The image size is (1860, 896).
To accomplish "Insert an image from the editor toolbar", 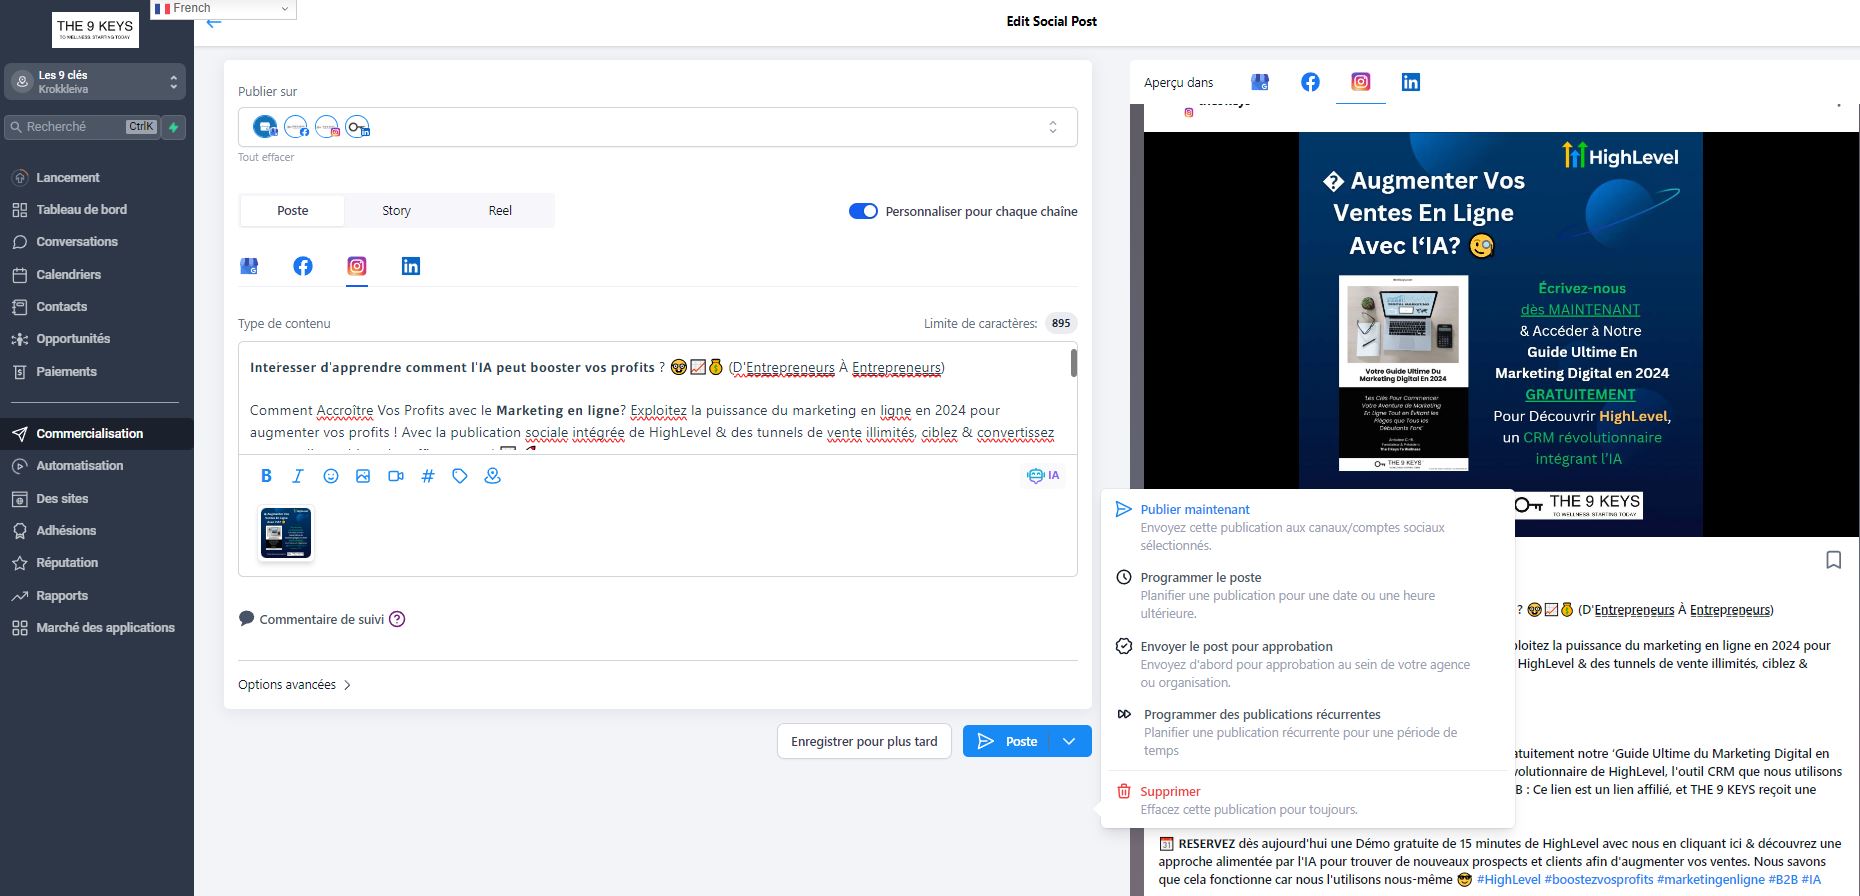I will coord(363,476).
